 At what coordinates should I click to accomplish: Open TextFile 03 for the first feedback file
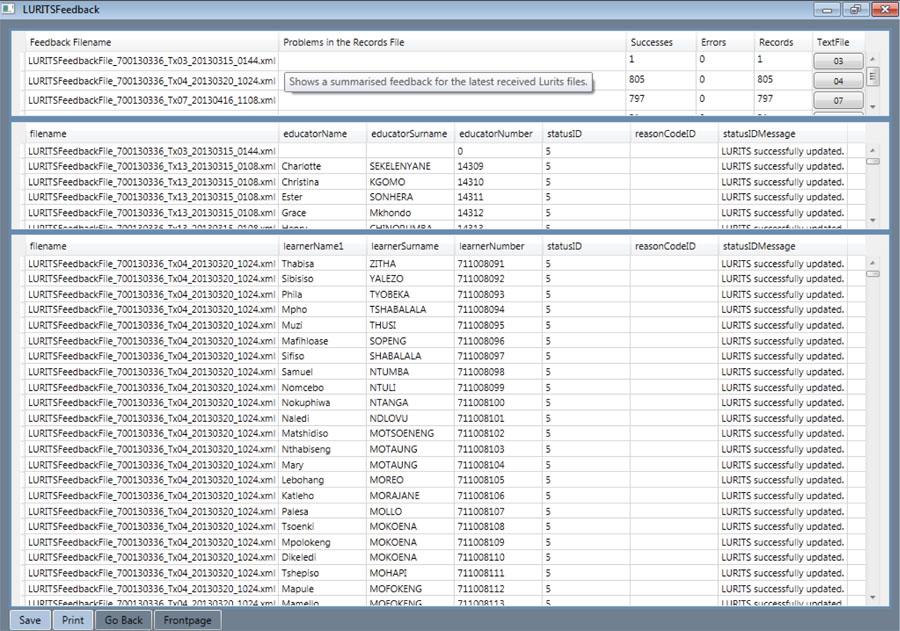point(838,60)
